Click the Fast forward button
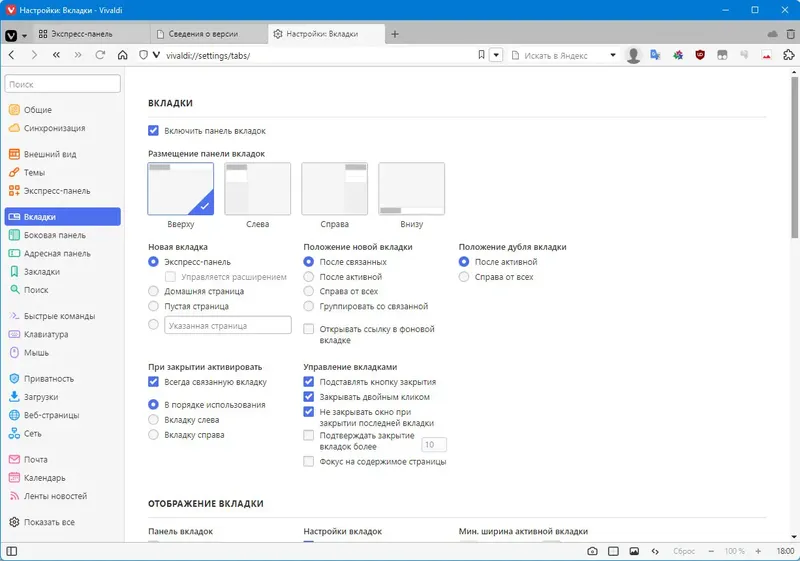Viewport: 800px width, 561px height. click(x=78, y=55)
